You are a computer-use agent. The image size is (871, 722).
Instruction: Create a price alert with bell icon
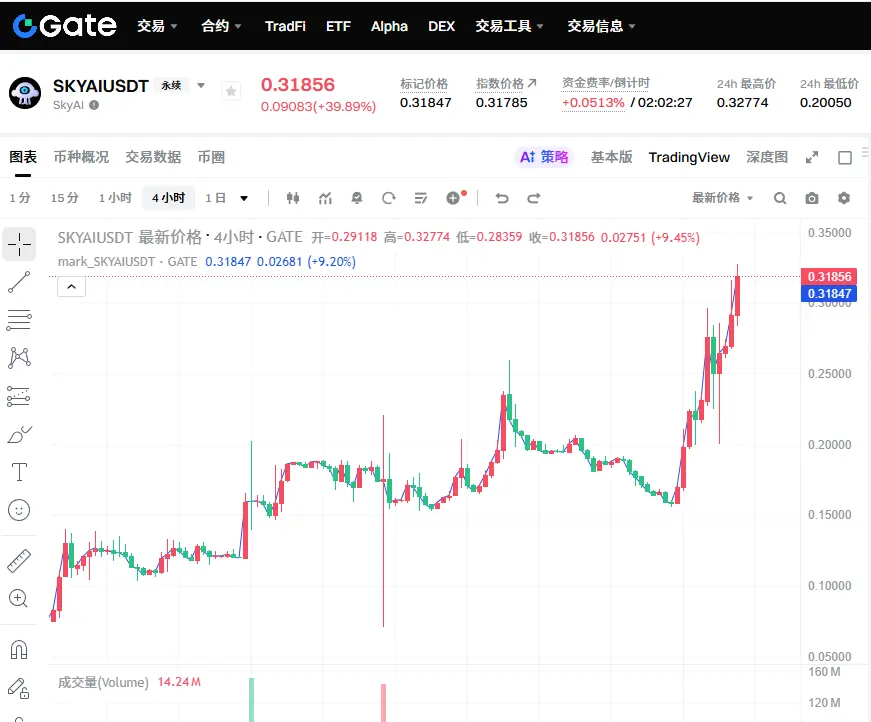click(357, 198)
